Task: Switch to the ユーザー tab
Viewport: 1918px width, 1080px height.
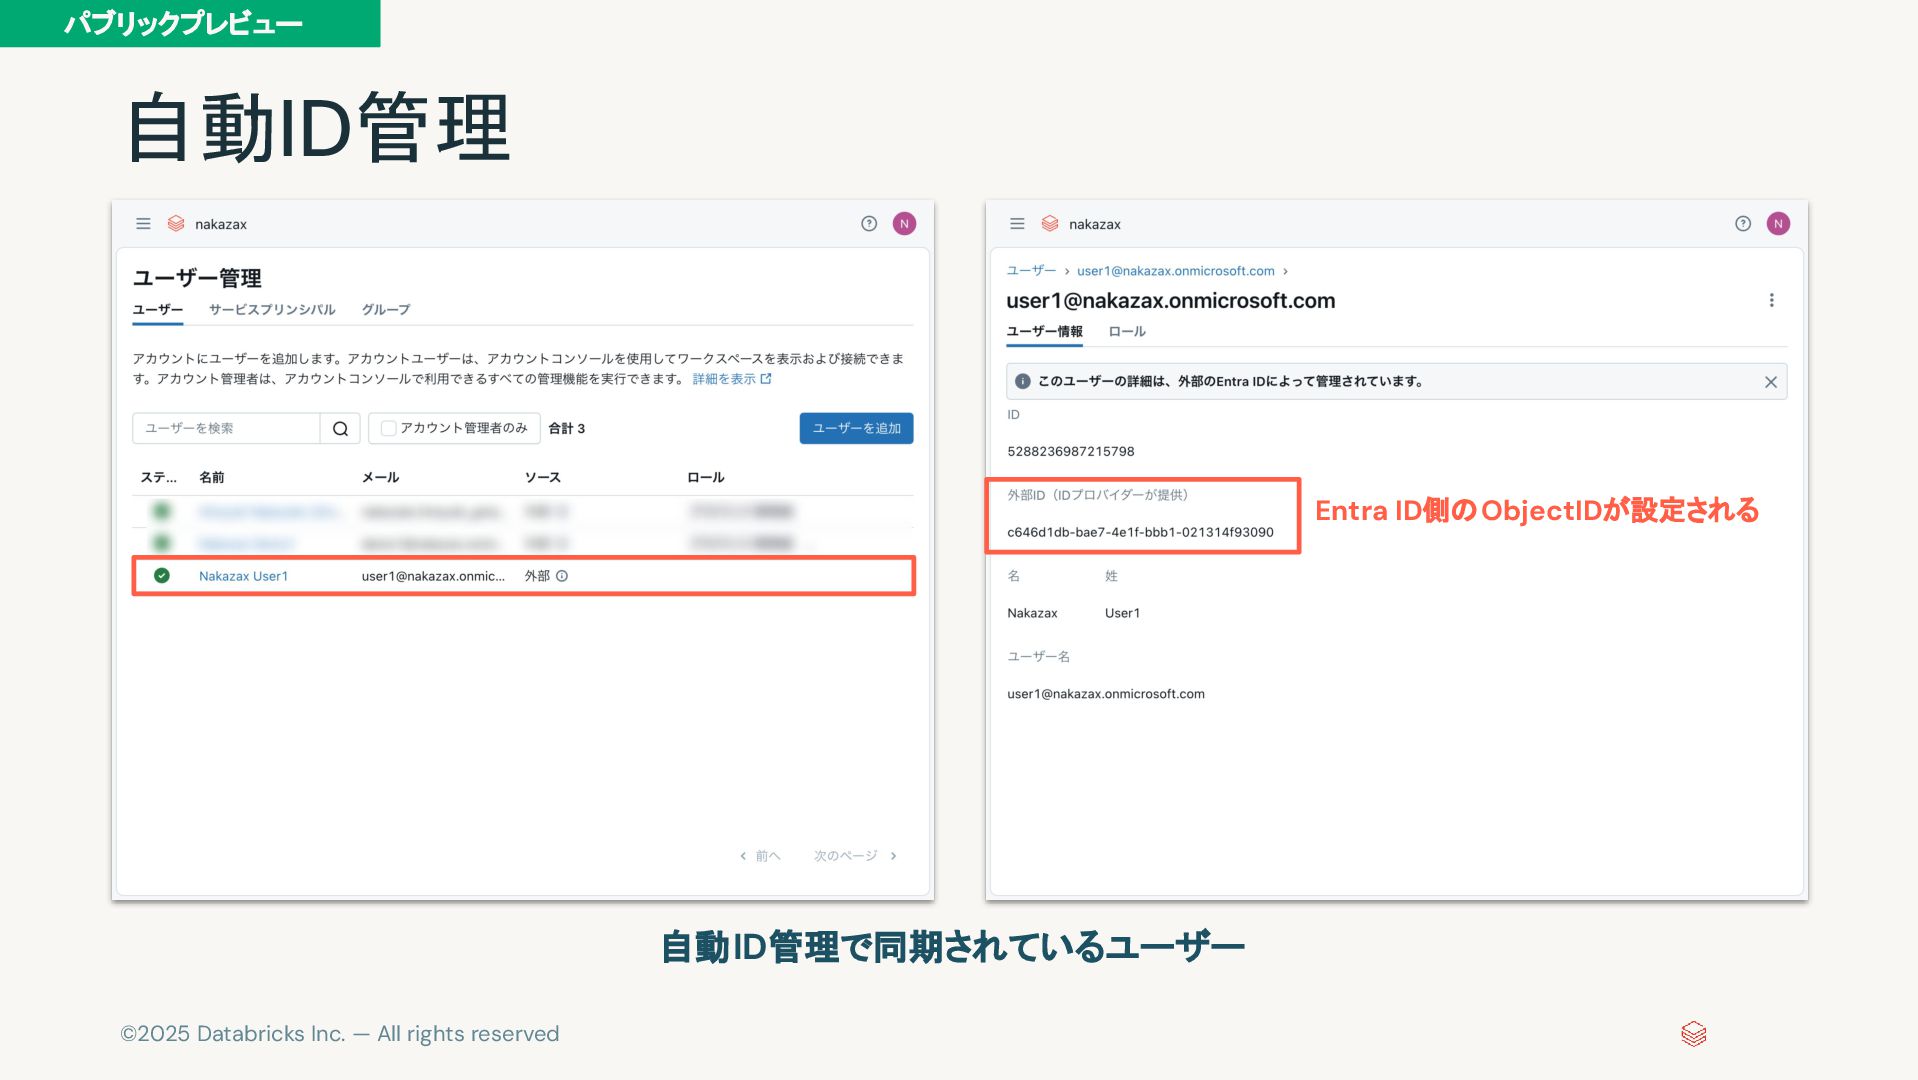Action: 157,310
